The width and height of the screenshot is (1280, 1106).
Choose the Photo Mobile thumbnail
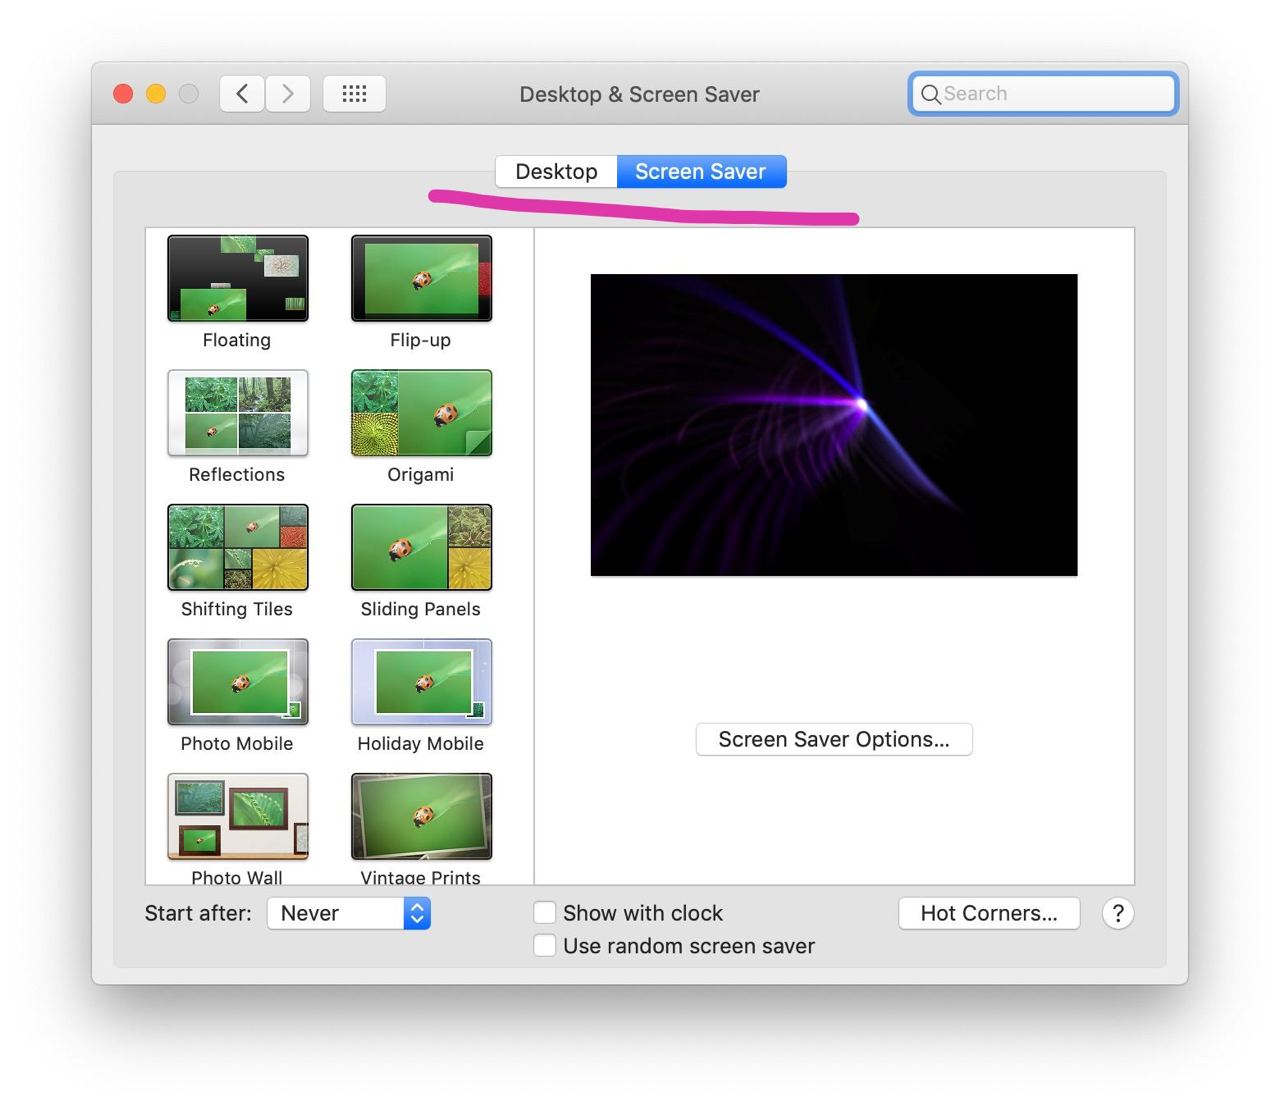point(238,682)
